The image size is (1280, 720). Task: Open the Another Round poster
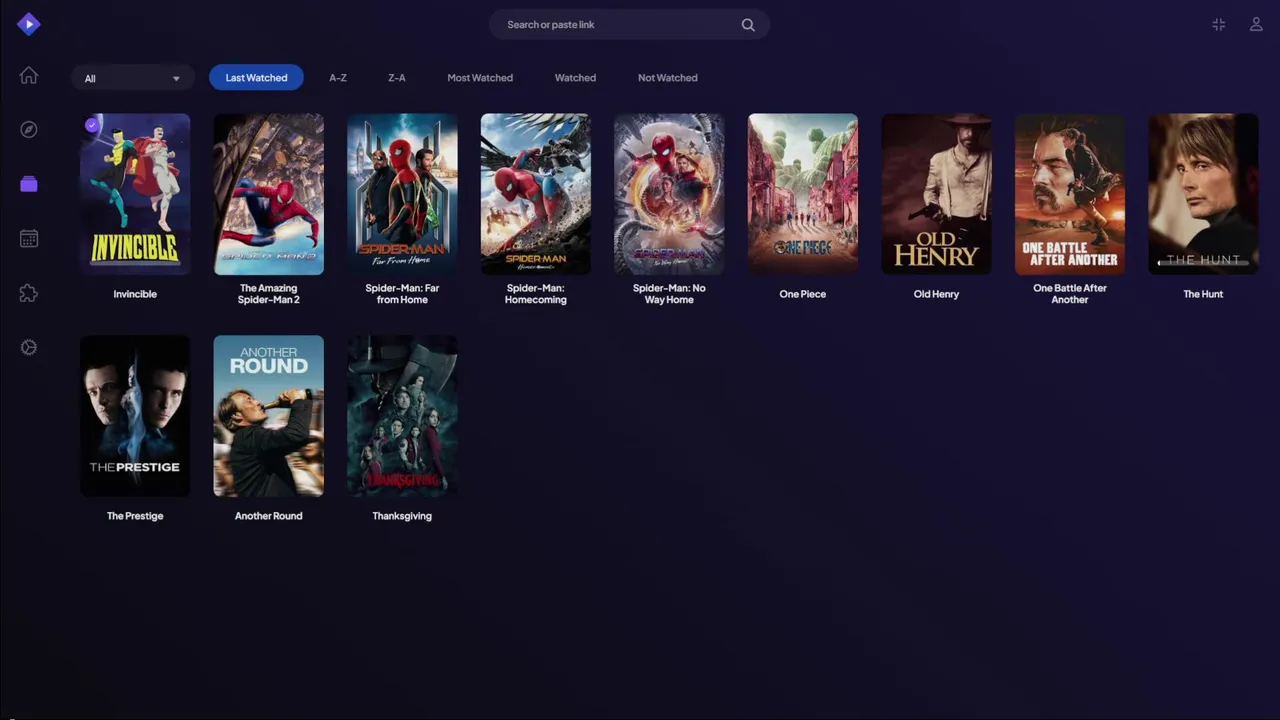pyautogui.click(x=268, y=416)
